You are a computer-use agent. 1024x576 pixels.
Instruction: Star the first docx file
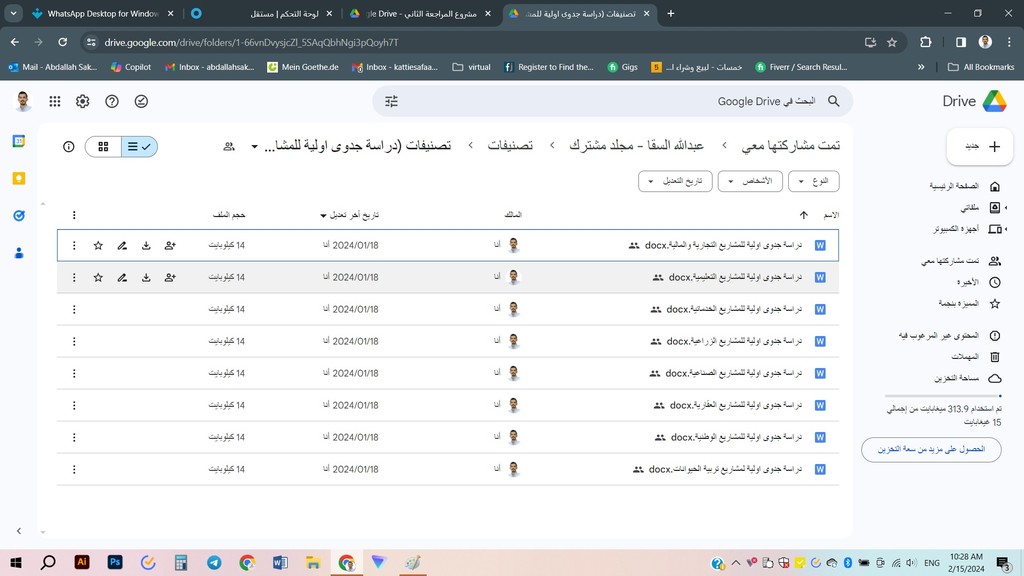click(x=98, y=245)
